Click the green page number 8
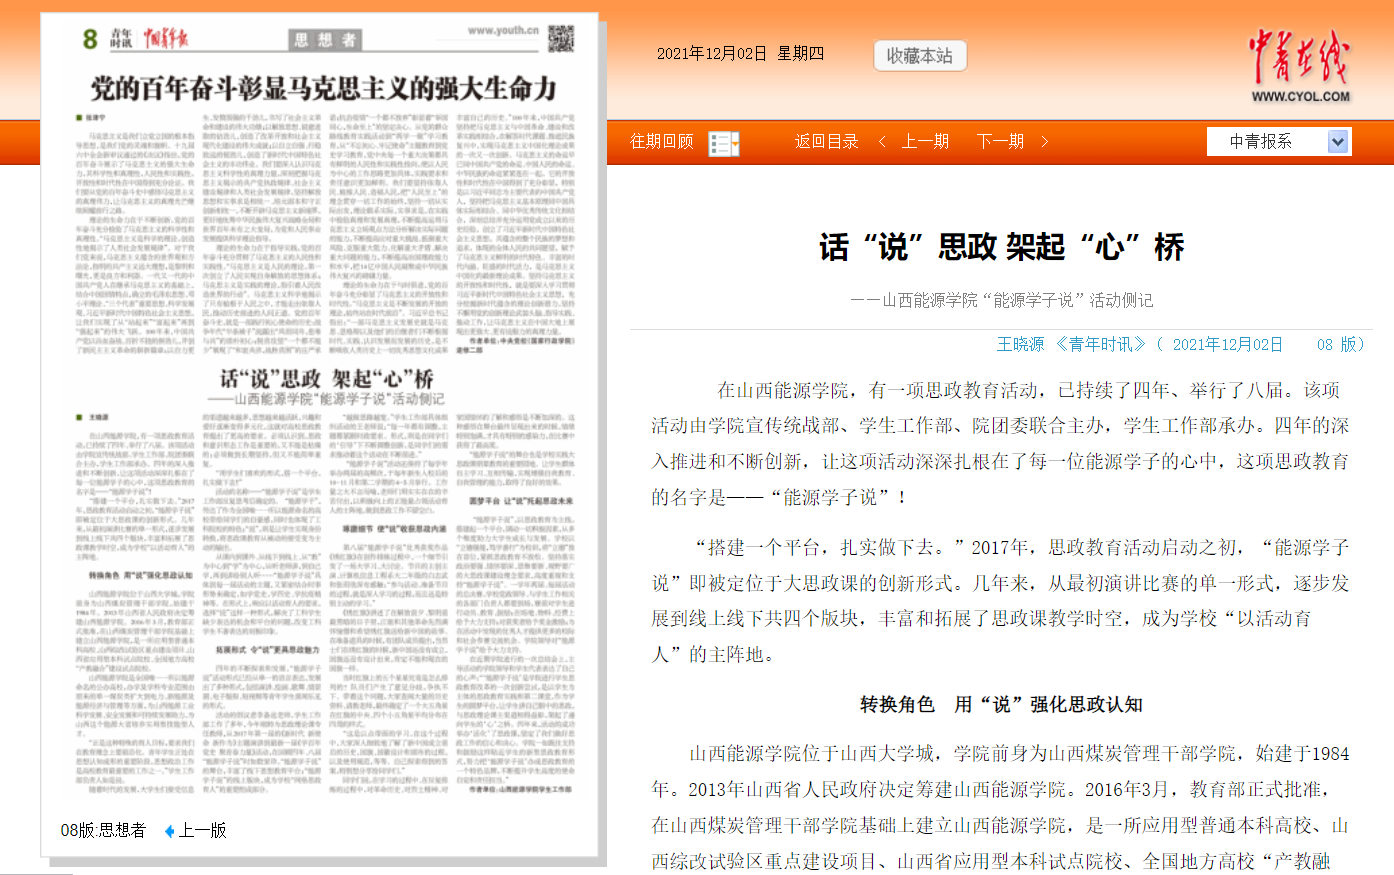The width and height of the screenshot is (1394, 875). coord(90,39)
